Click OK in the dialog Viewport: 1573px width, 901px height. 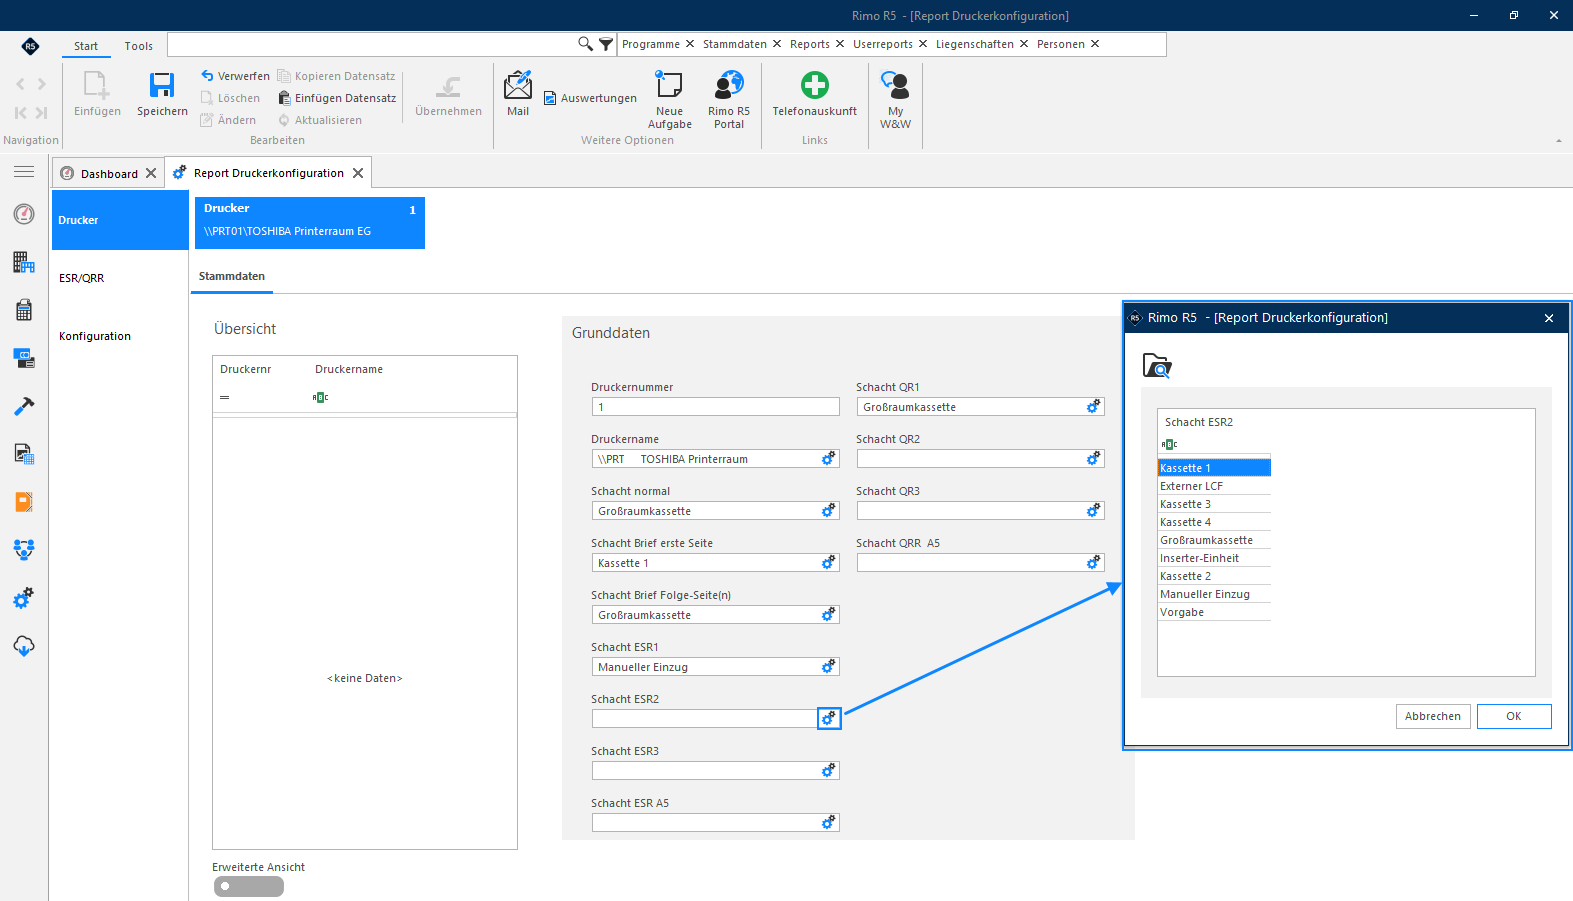[x=1514, y=716]
